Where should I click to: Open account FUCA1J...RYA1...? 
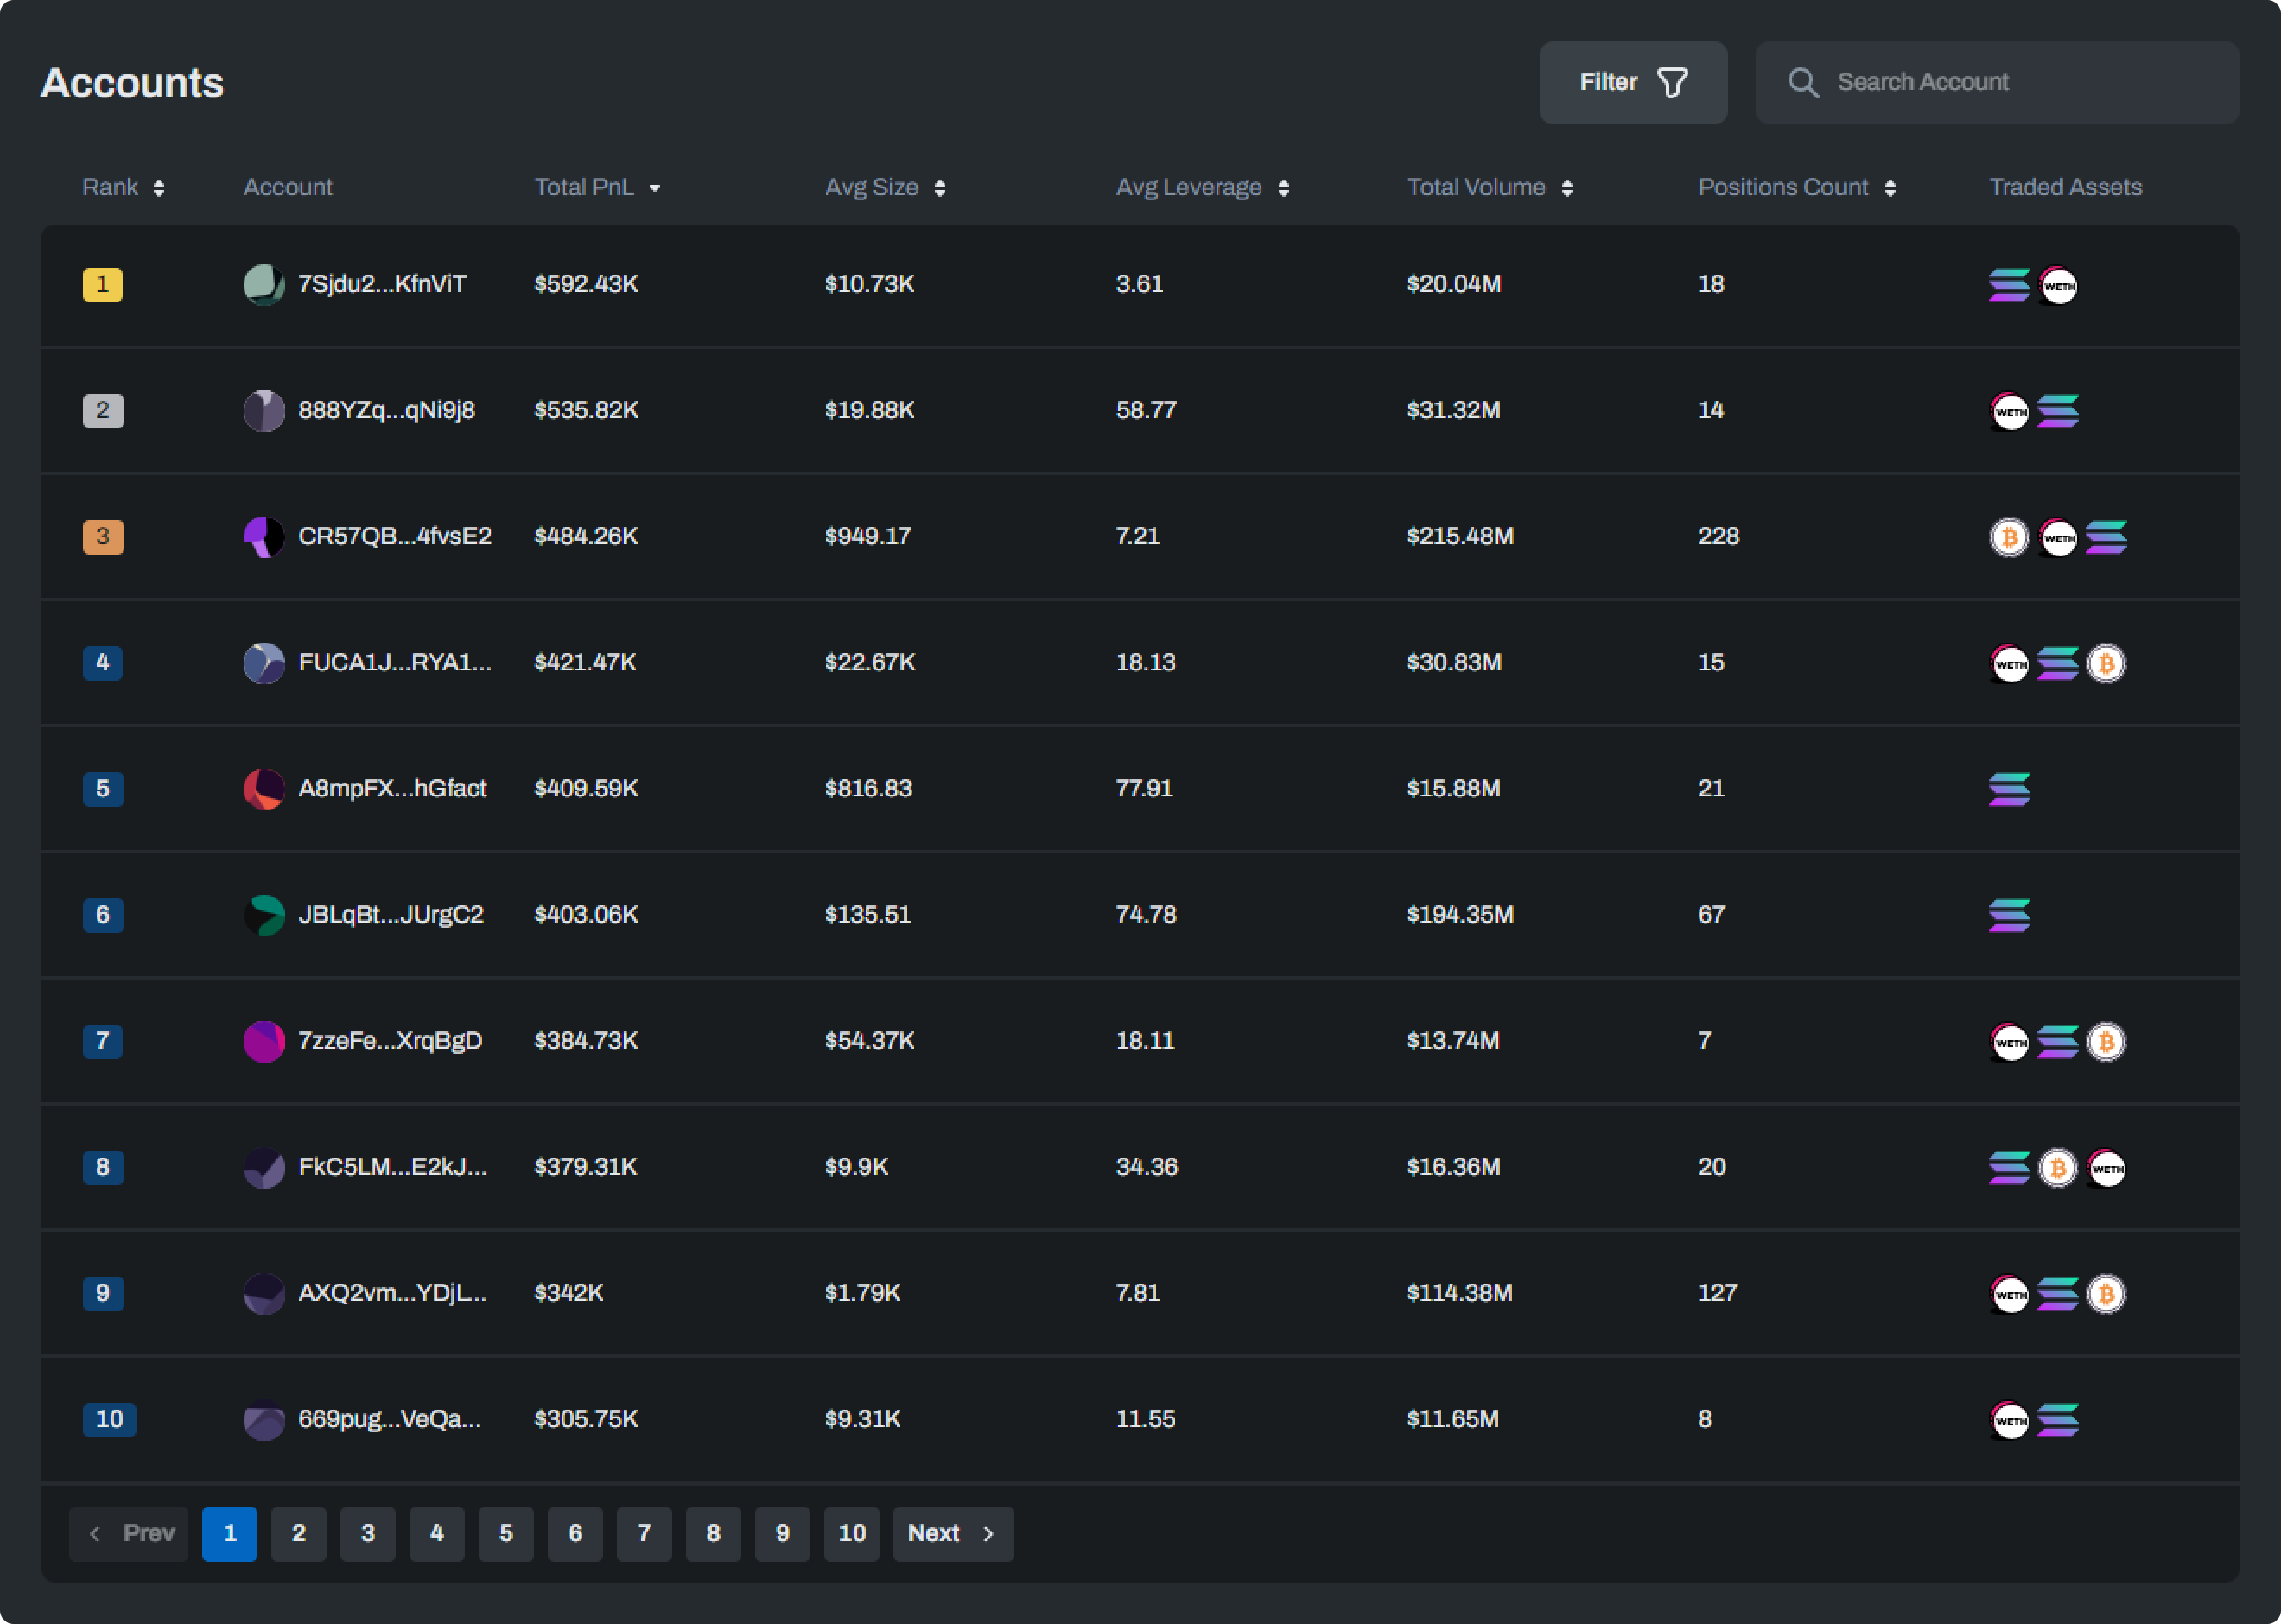pyautogui.click(x=395, y=662)
